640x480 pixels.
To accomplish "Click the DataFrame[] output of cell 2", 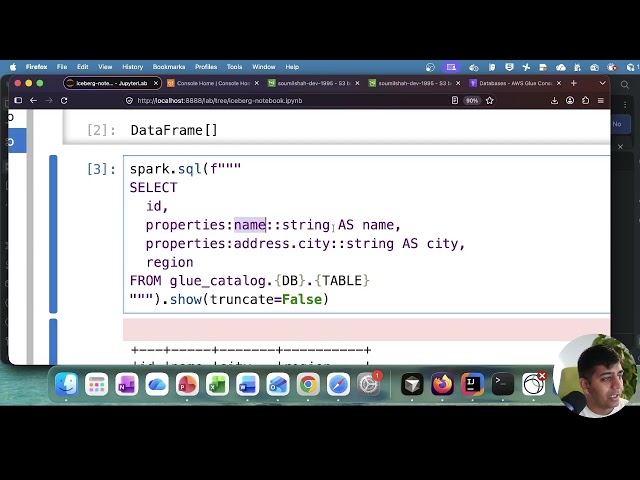I will pyautogui.click(x=174, y=130).
